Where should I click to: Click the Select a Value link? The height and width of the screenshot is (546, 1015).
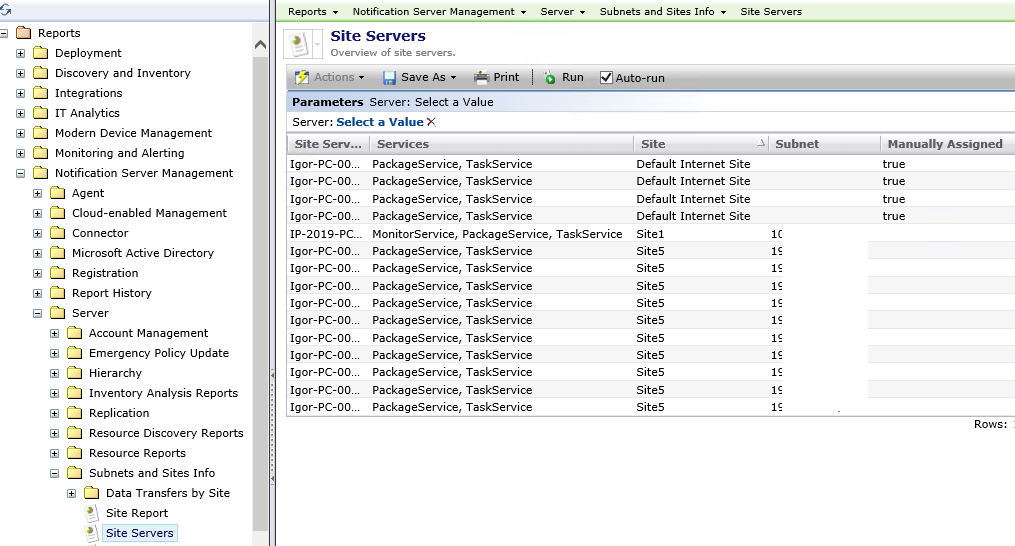coord(379,122)
